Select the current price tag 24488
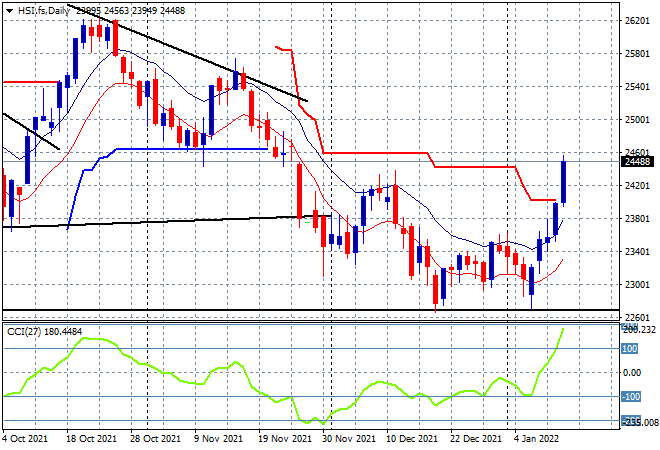This screenshot has width=660, height=450. click(x=637, y=162)
